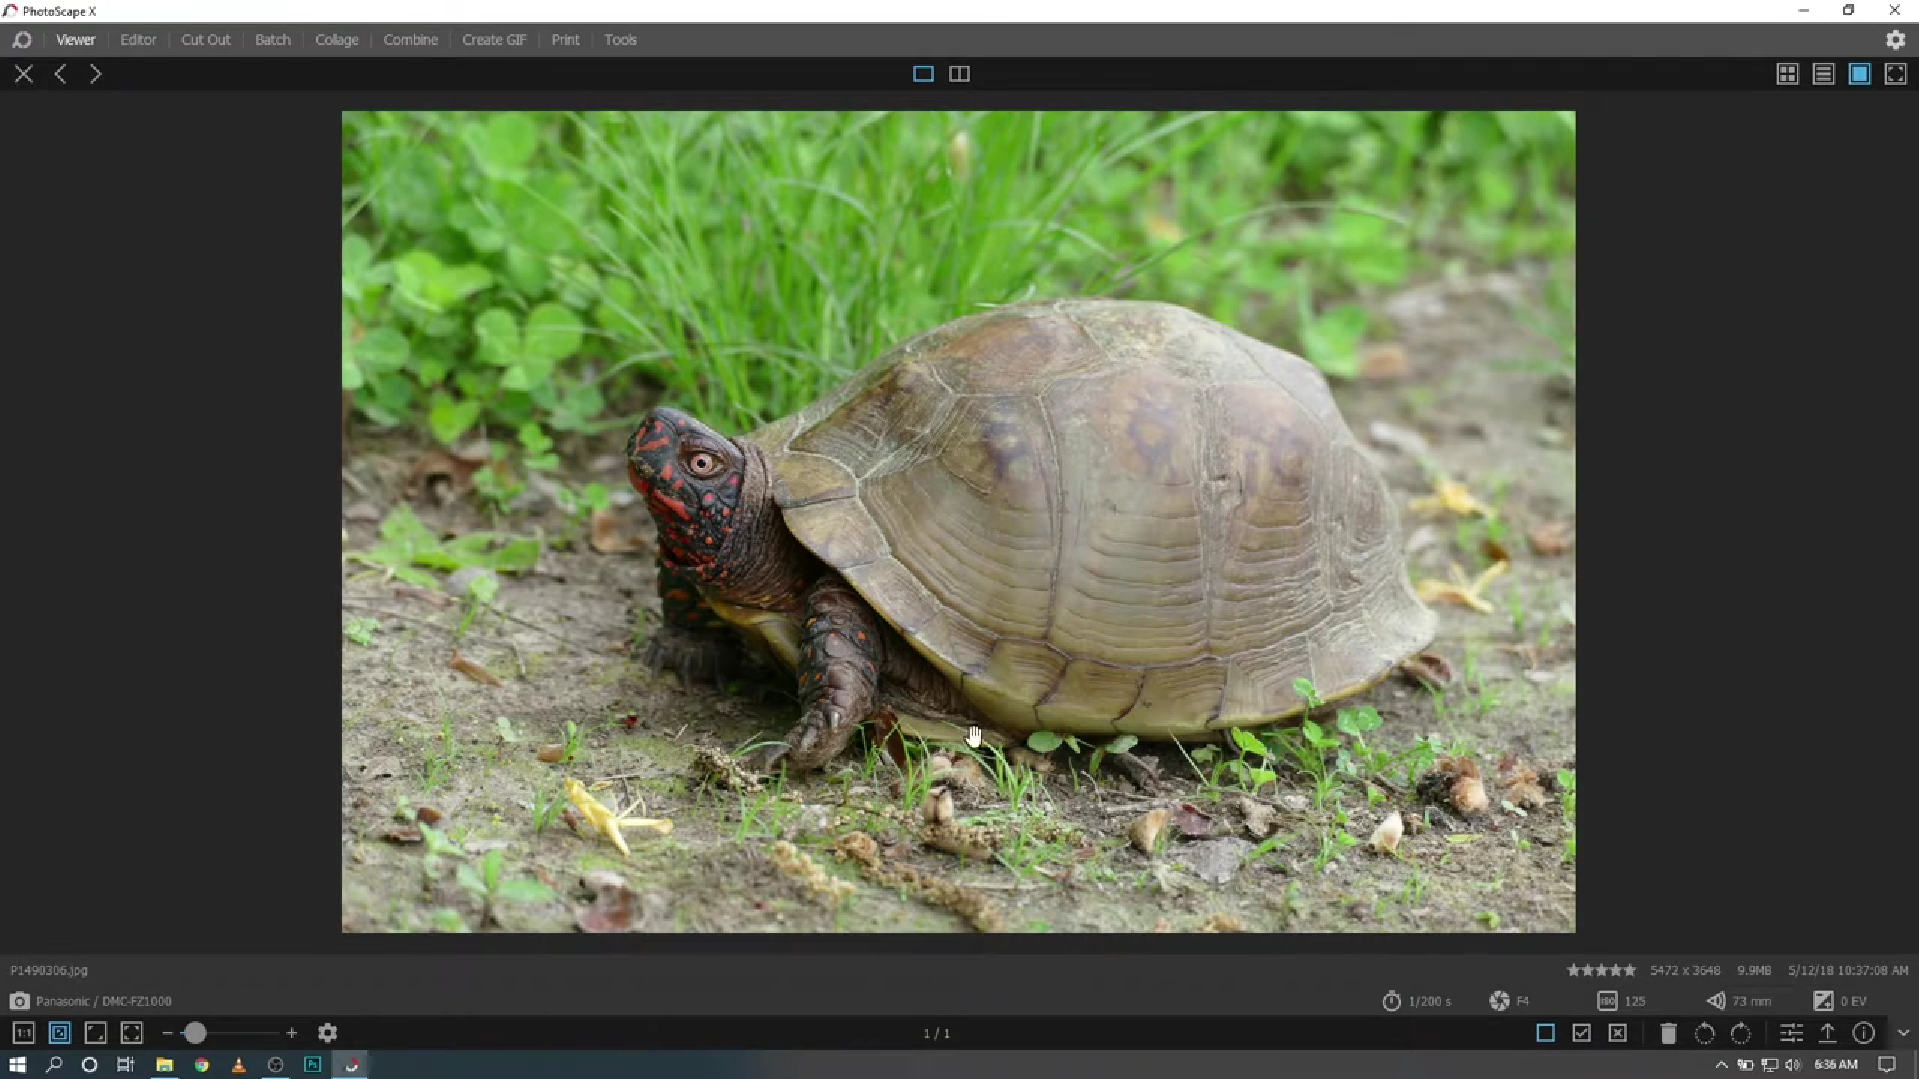The height and width of the screenshot is (1079, 1919).
Task: Click the zoom in plus button
Action: pos(291,1033)
